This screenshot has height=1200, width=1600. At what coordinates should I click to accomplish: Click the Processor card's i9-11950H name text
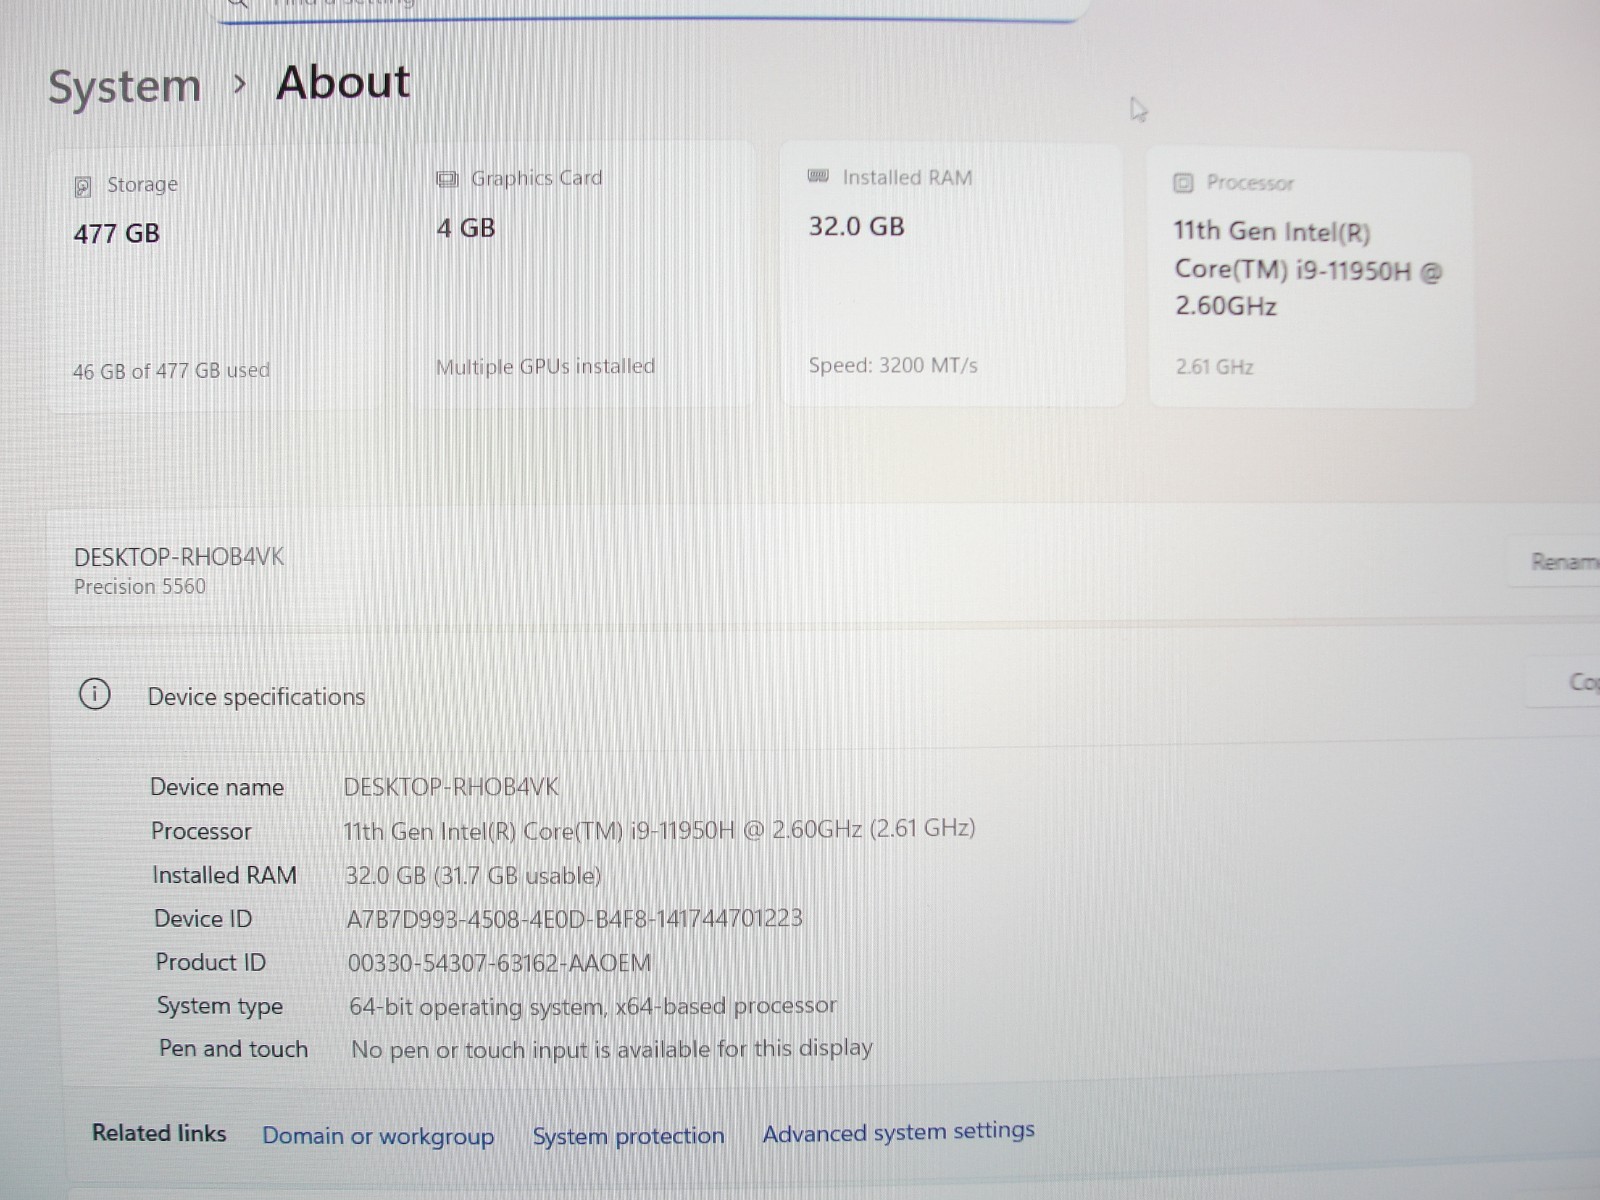tap(1308, 269)
